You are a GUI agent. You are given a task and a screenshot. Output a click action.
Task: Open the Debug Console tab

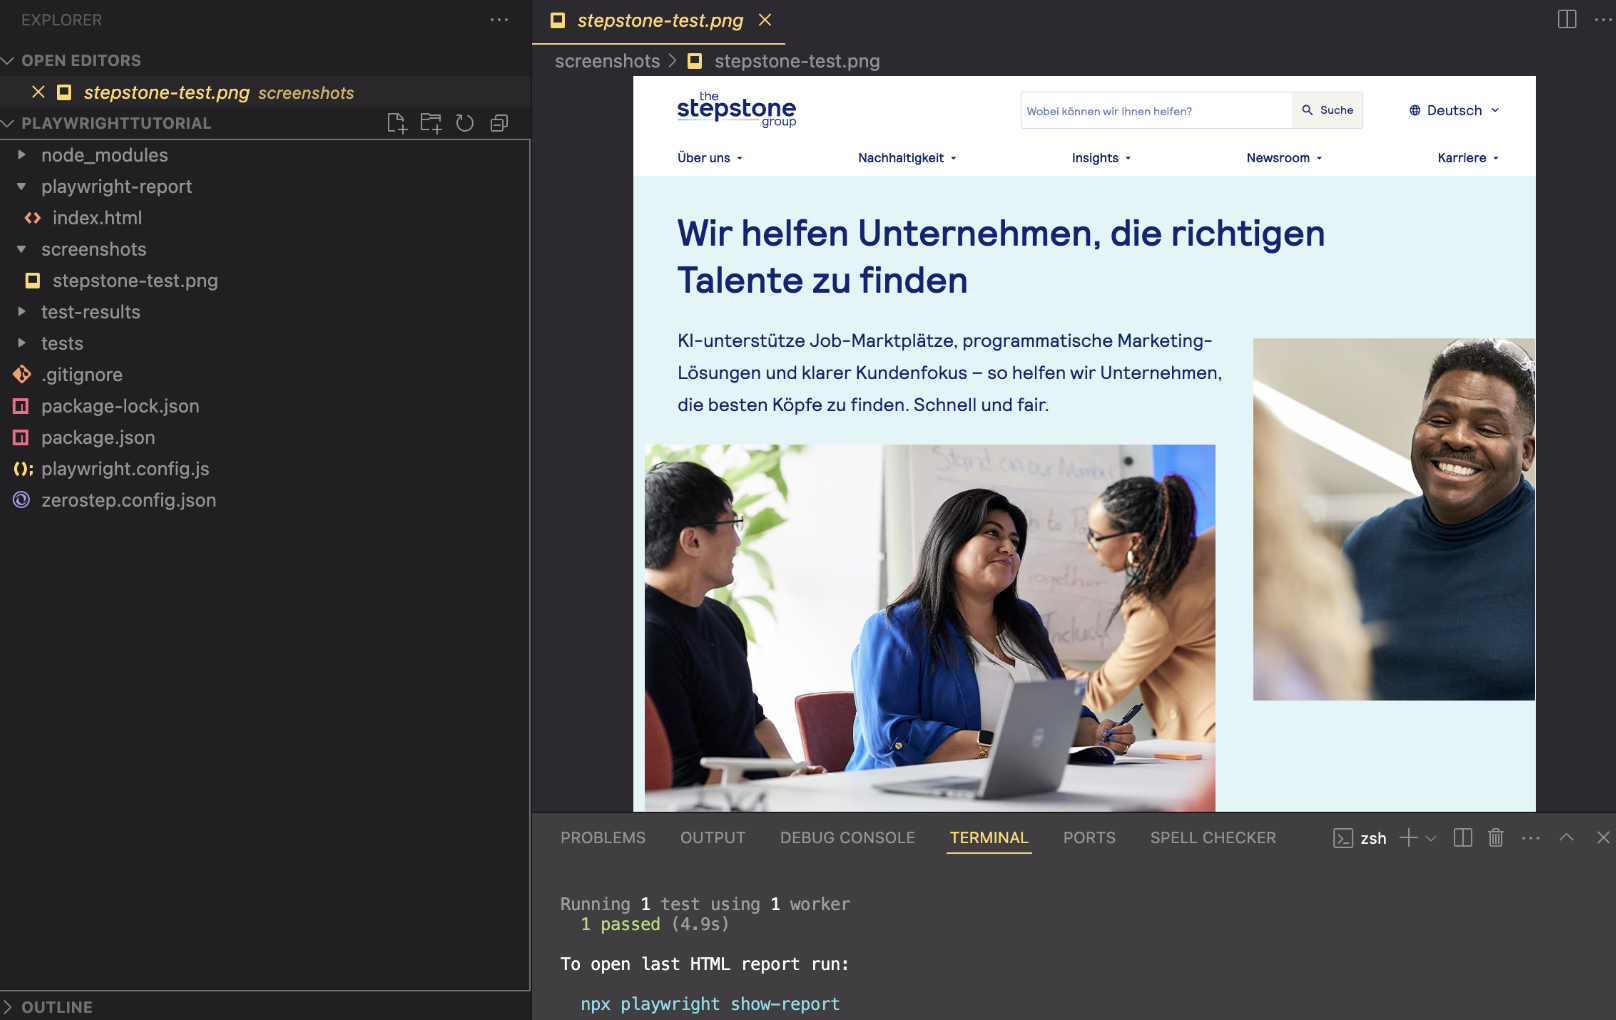pyautogui.click(x=847, y=838)
